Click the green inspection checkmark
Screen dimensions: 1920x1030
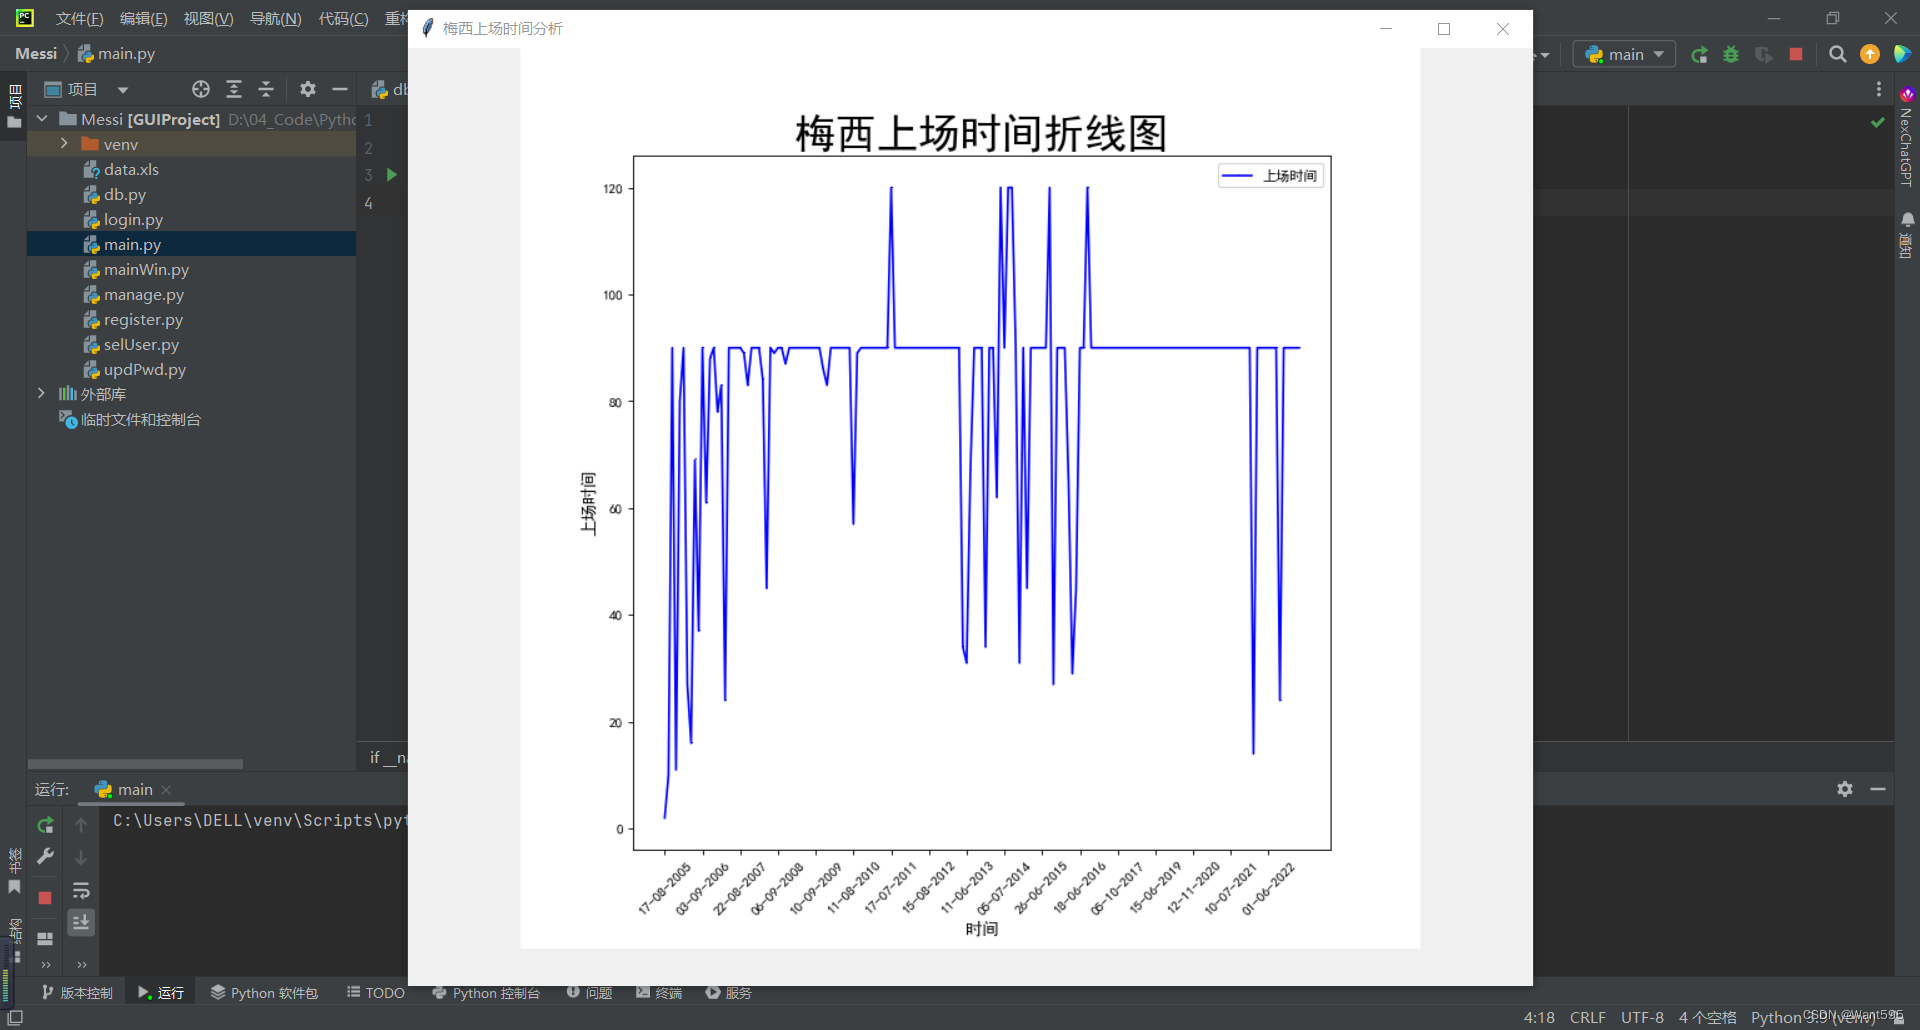point(1878,122)
